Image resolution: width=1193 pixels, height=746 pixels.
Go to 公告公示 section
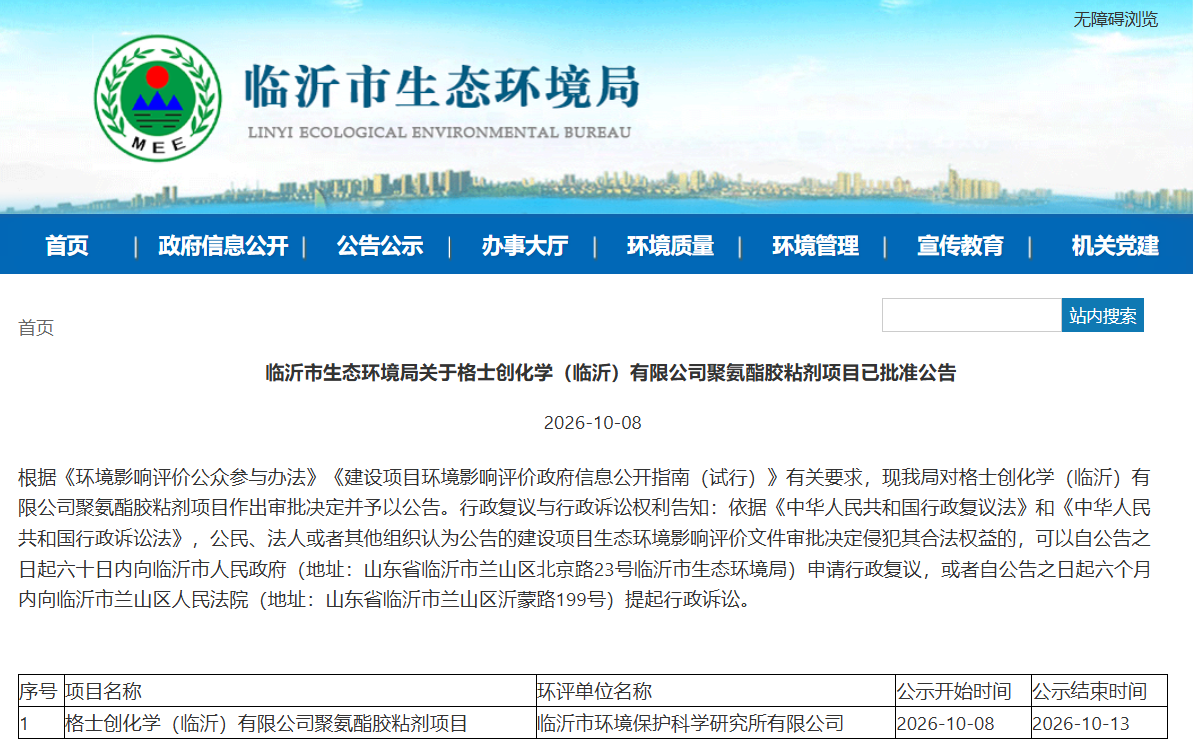coord(380,246)
